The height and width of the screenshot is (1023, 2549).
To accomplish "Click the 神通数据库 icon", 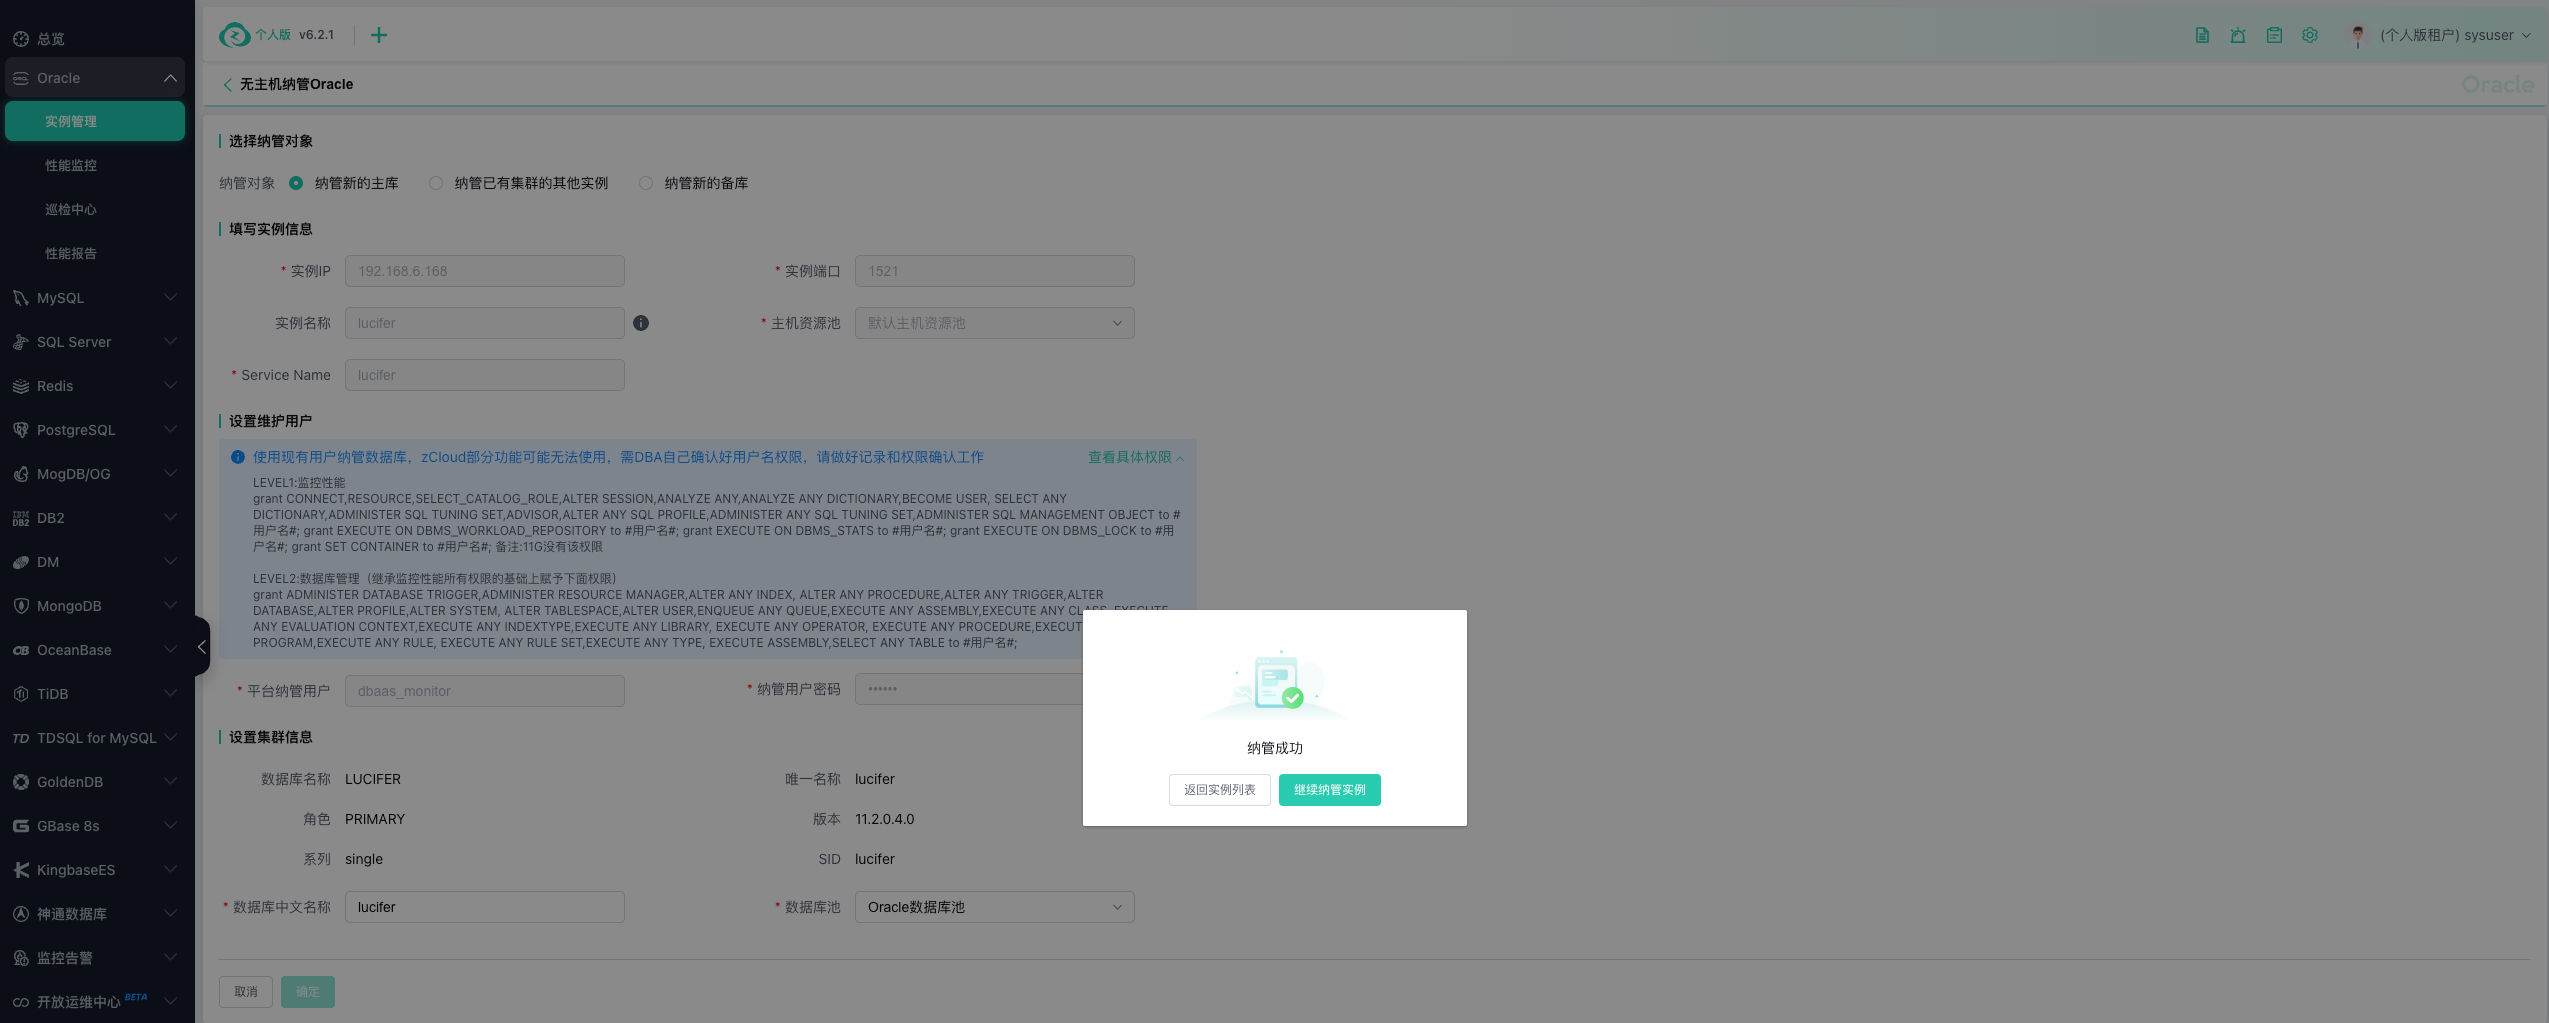I will pyautogui.click(x=21, y=914).
